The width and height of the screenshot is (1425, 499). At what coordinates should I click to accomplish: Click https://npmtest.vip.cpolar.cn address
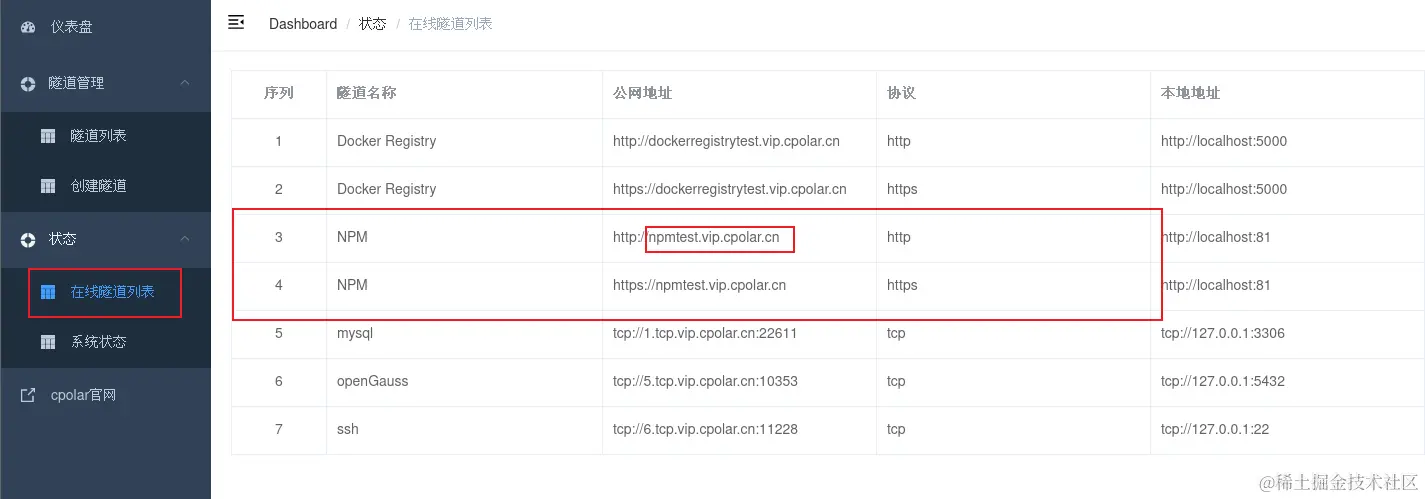(699, 285)
